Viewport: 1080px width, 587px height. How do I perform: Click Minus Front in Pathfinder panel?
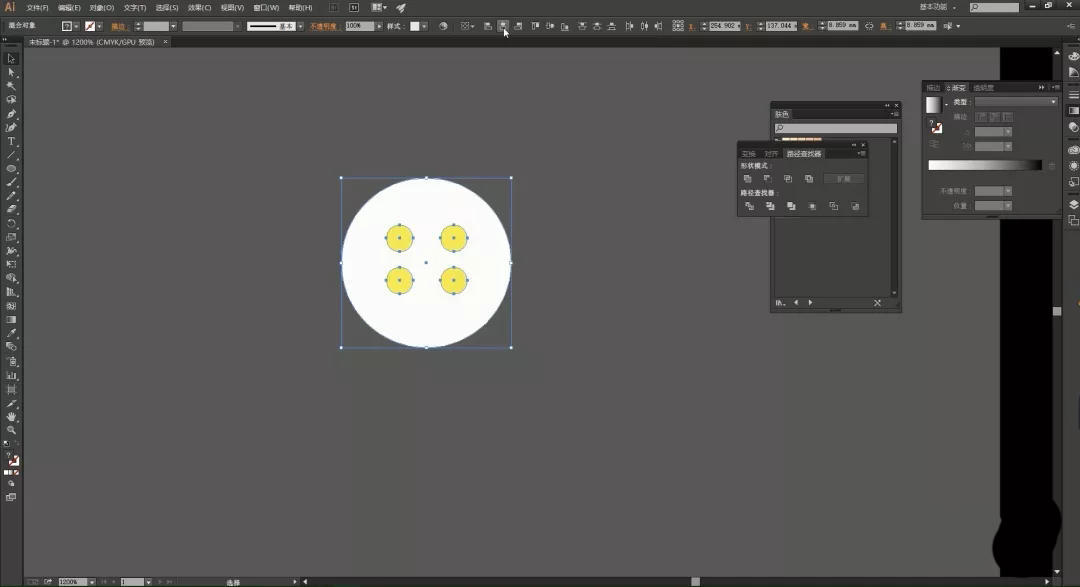coord(767,178)
